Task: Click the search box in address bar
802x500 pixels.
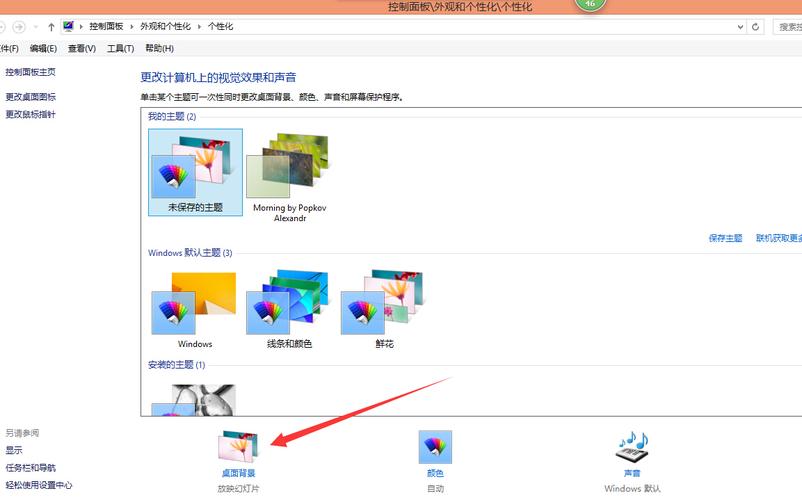Action: [x=787, y=27]
